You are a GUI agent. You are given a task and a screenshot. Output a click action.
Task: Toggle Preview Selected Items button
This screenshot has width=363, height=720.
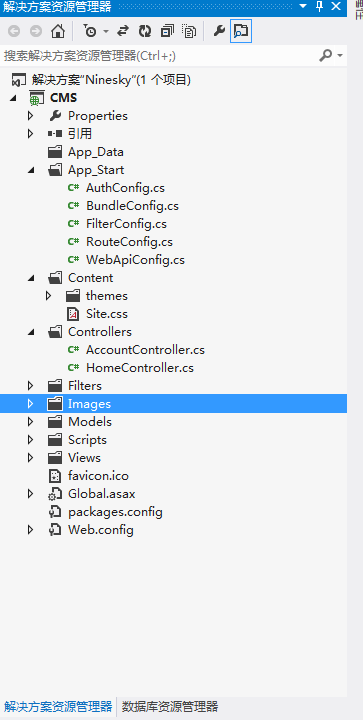point(241,31)
